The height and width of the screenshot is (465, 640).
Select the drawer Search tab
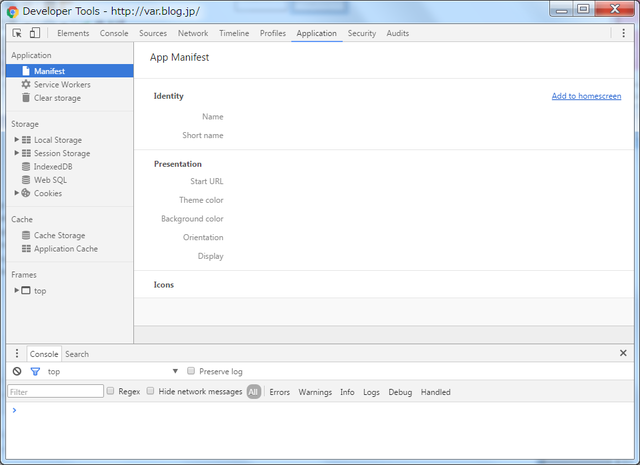(77, 354)
